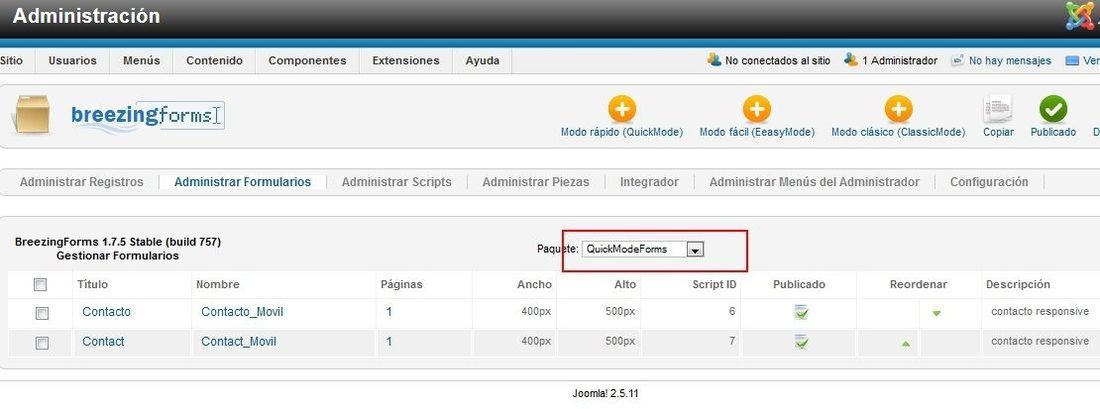Open the Paquete QuickModeForms dropdown
The image size is (1100, 409).
[643, 249]
